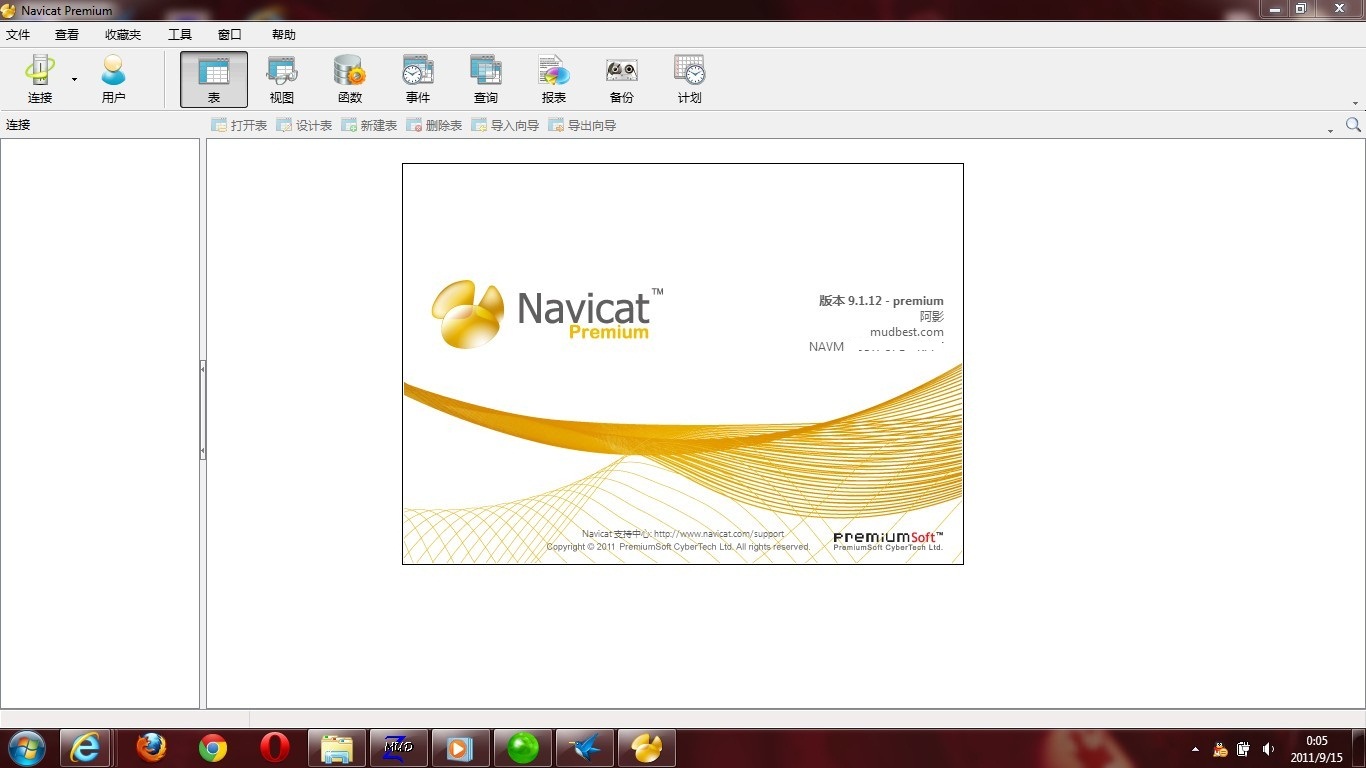1366x768 pixels.
Task: Click the Navicat Premium logo on splash
Action: click(x=548, y=313)
